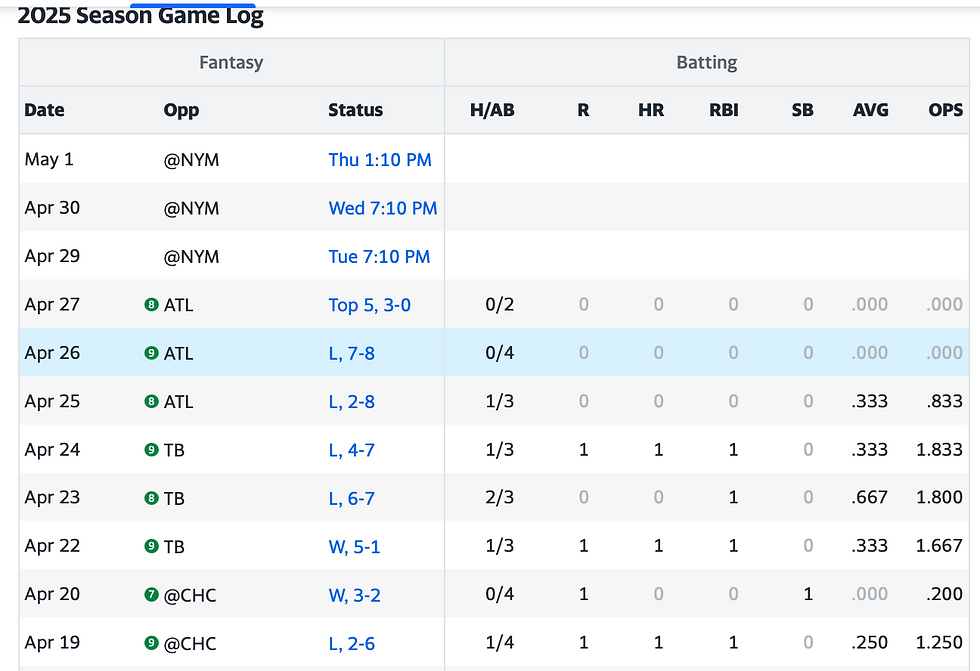Open the live Top 5, 3-0 game
The image size is (980, 671).
tap(369, 305)
